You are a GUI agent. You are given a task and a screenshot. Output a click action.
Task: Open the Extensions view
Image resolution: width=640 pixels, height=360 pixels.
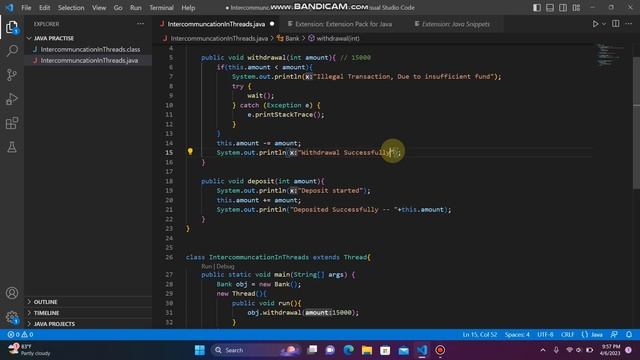(12, 123)
